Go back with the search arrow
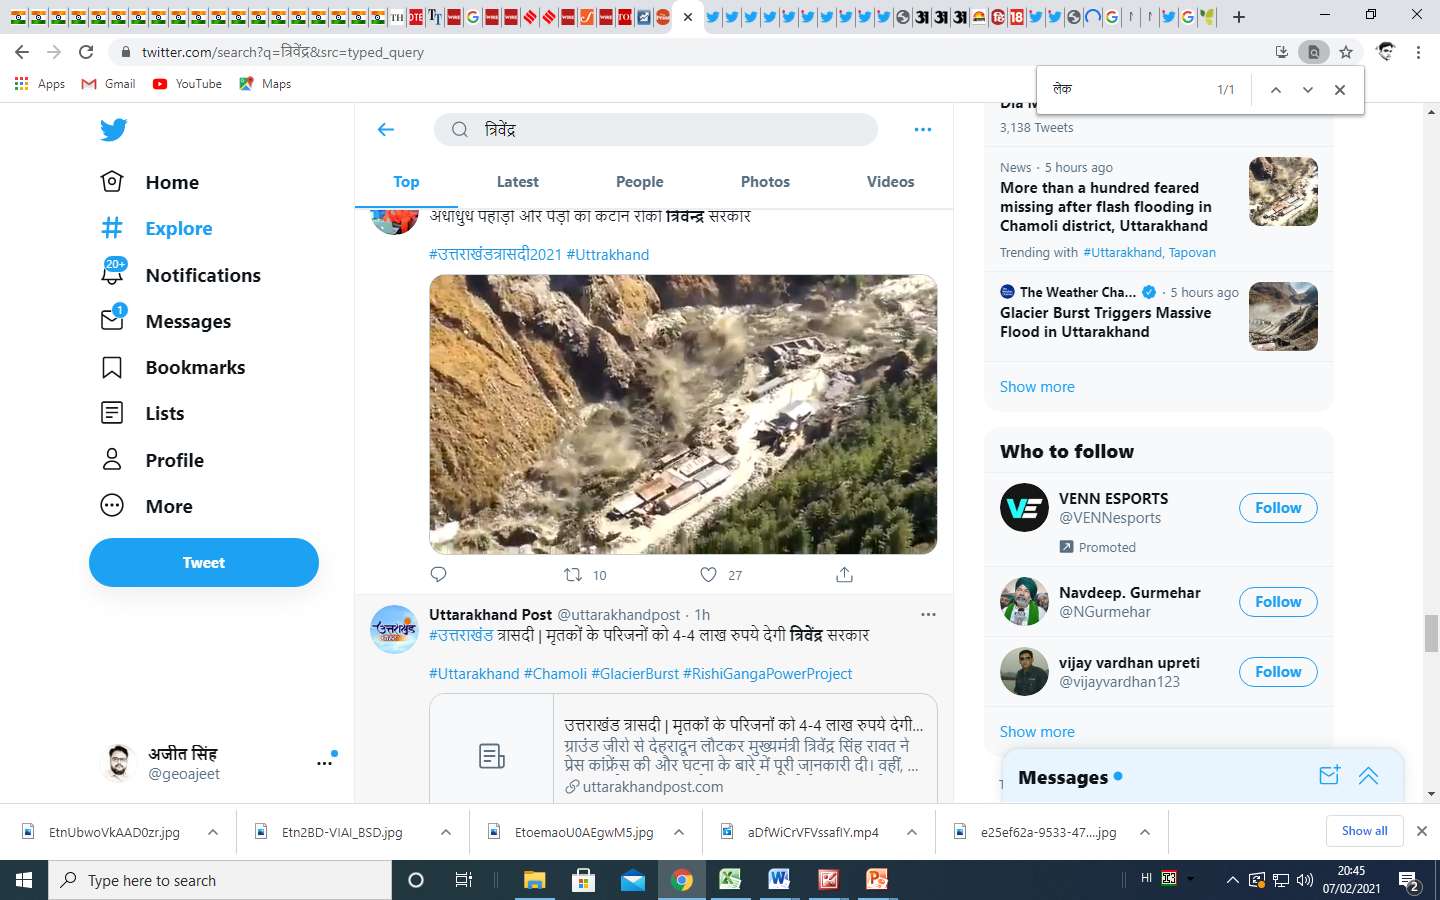 [x=386, y=129]
